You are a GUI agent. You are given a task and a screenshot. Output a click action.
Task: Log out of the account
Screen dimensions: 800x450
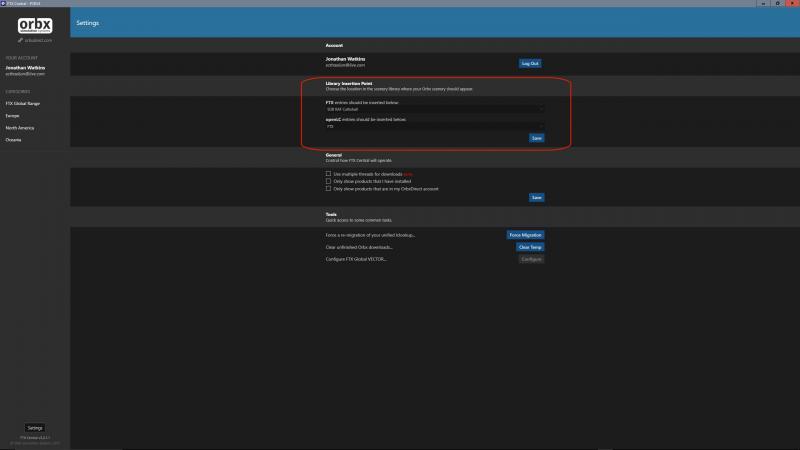530,63
